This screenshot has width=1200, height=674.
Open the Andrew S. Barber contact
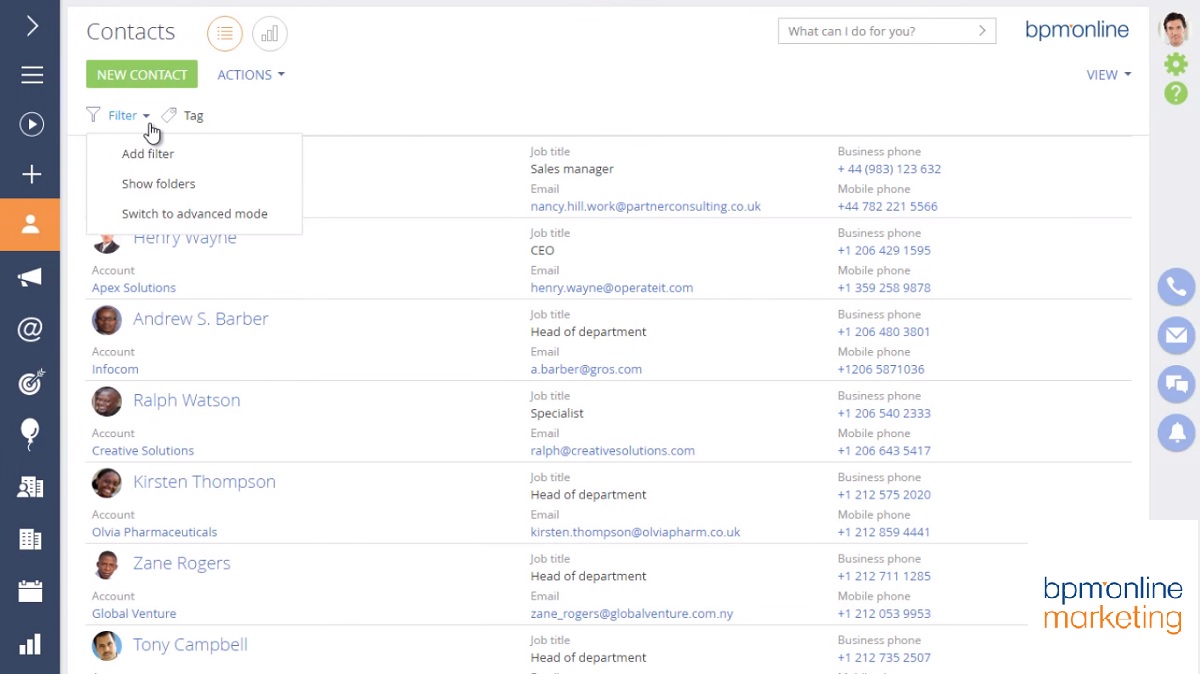tap(200, 319)
